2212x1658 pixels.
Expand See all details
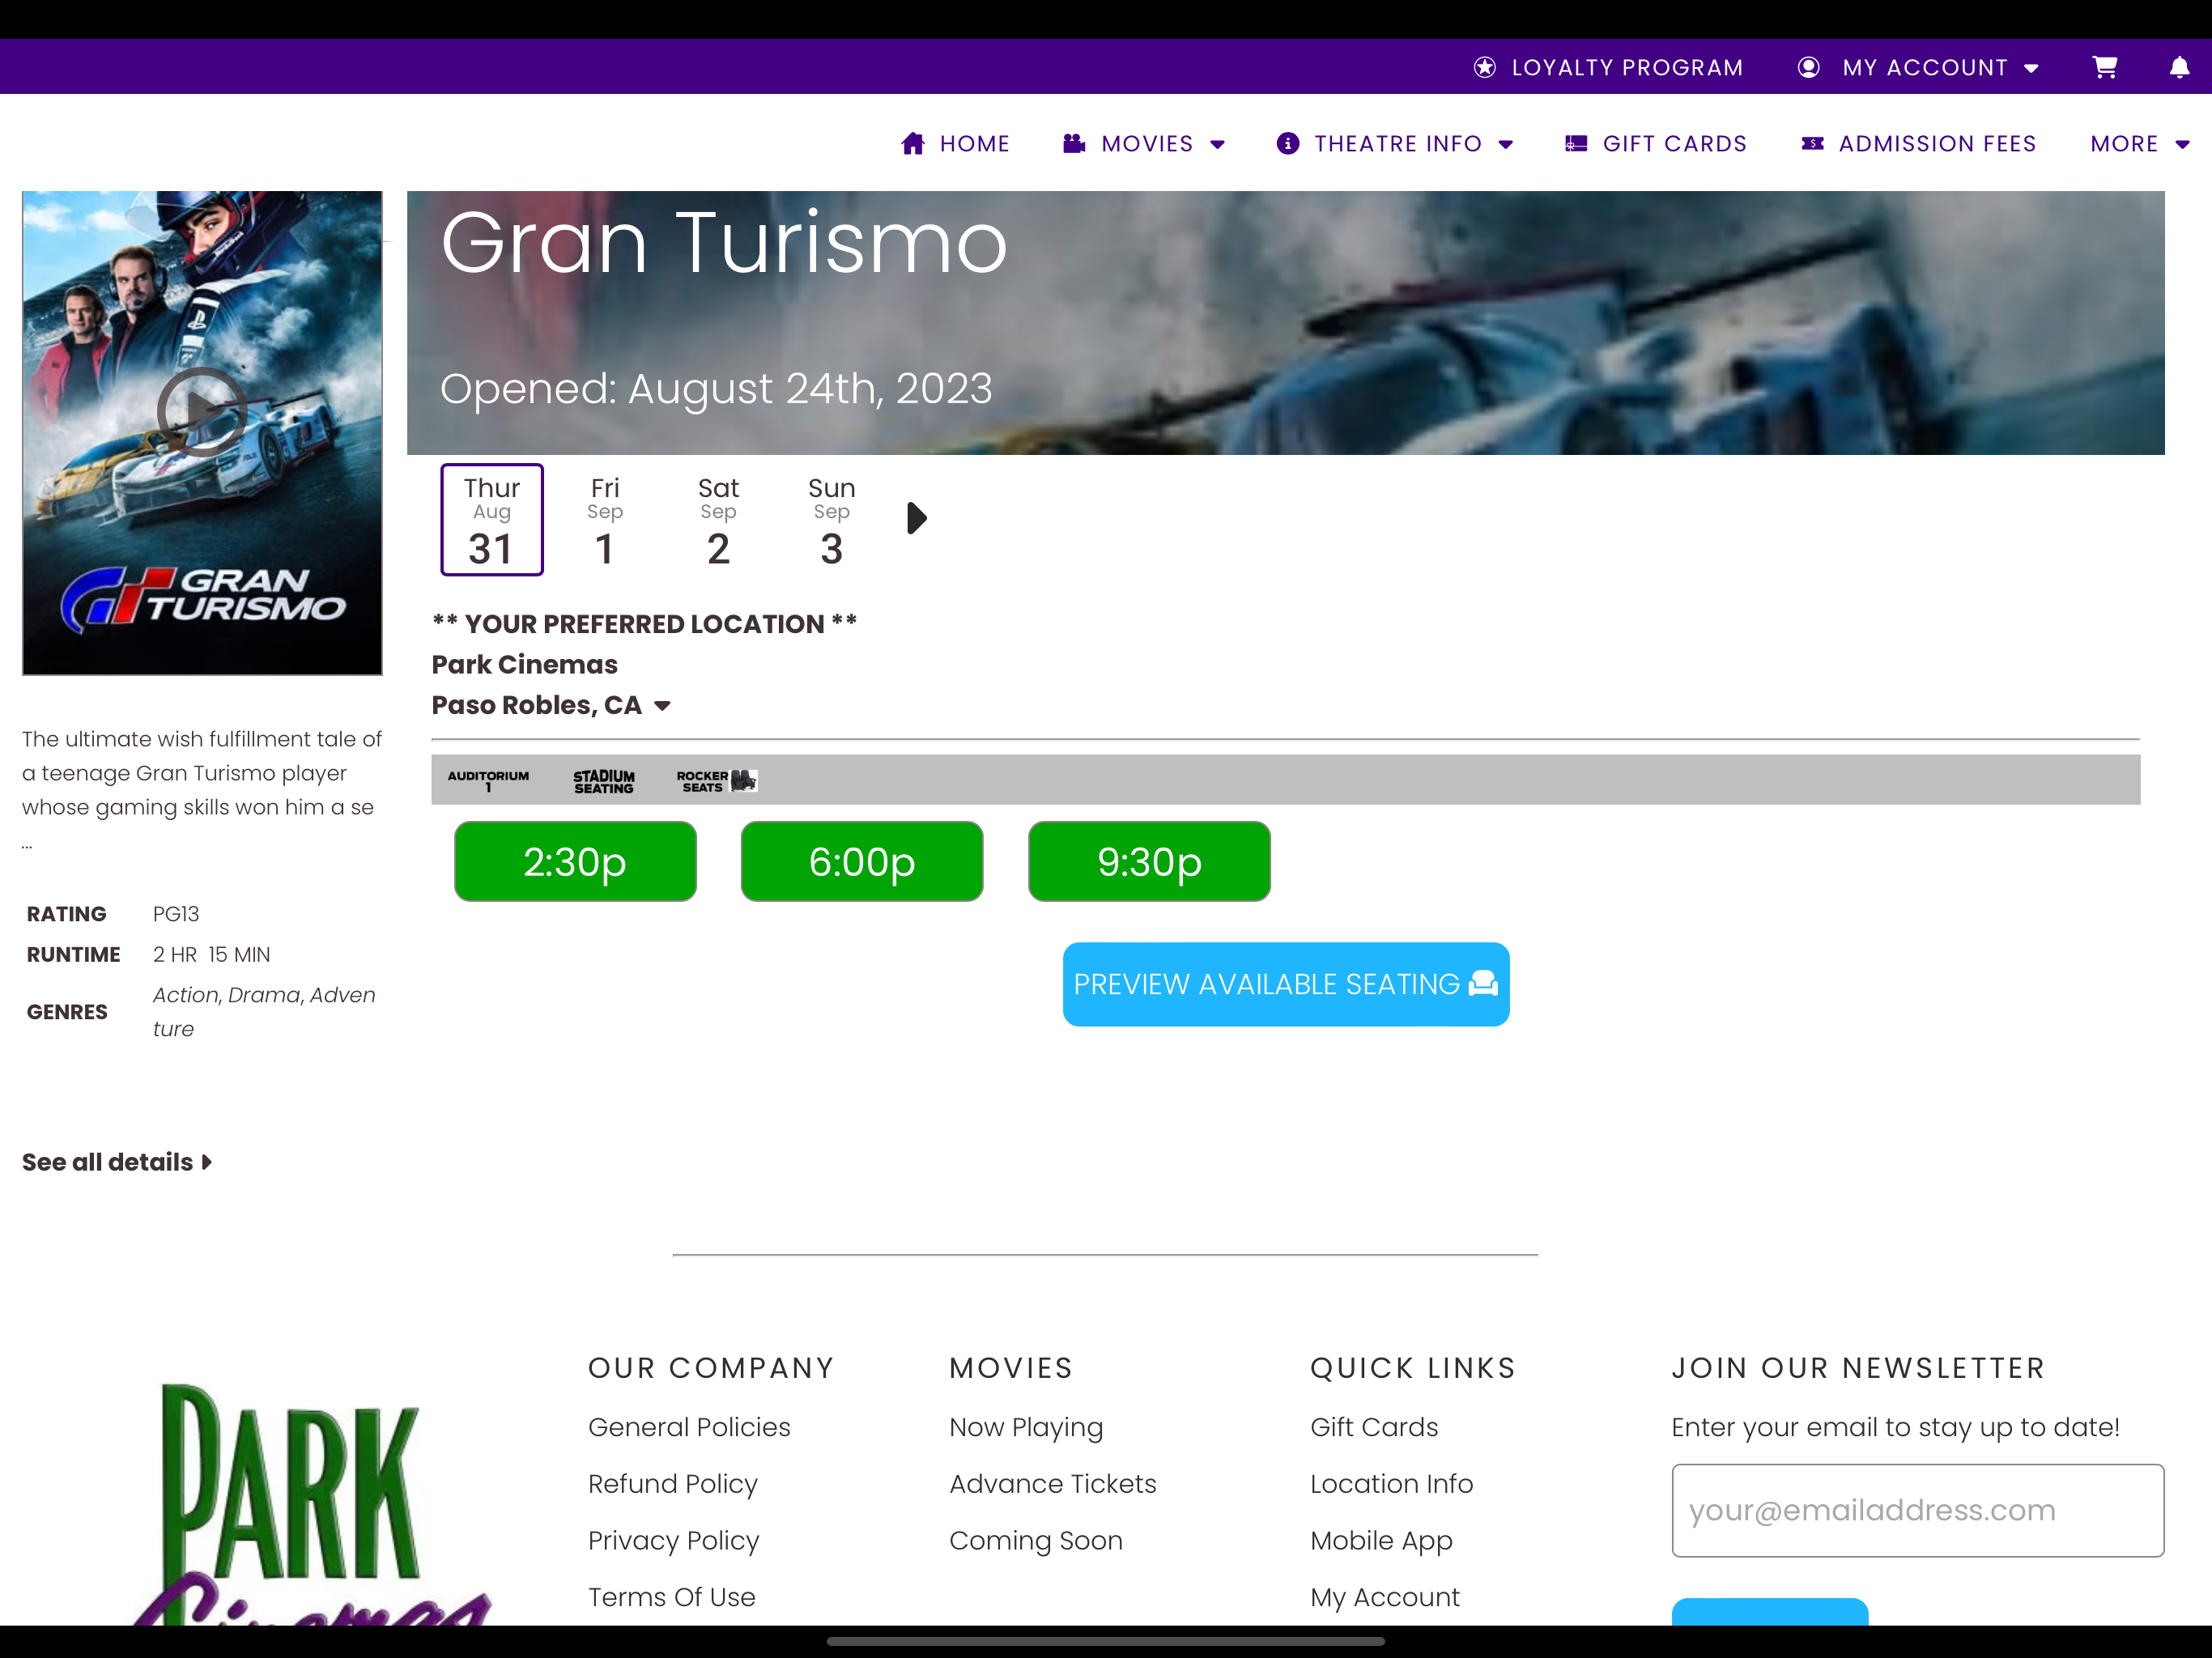coord(117,1162)
